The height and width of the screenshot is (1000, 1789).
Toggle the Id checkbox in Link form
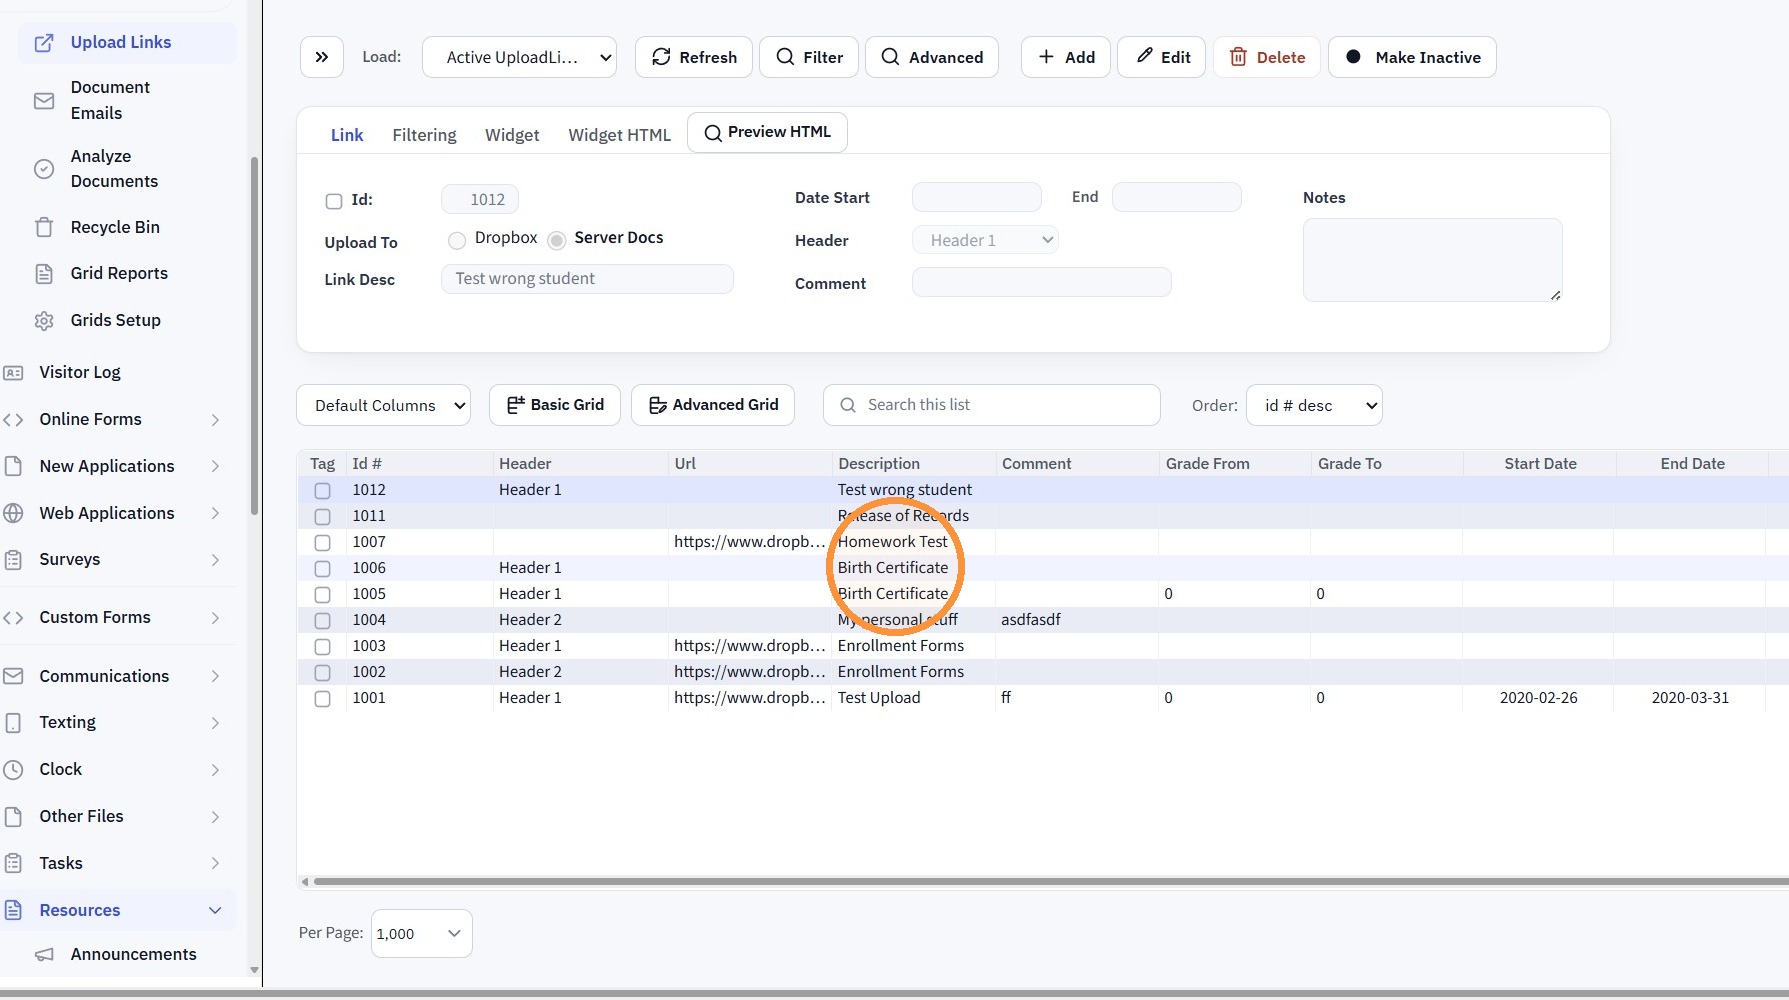334,201
